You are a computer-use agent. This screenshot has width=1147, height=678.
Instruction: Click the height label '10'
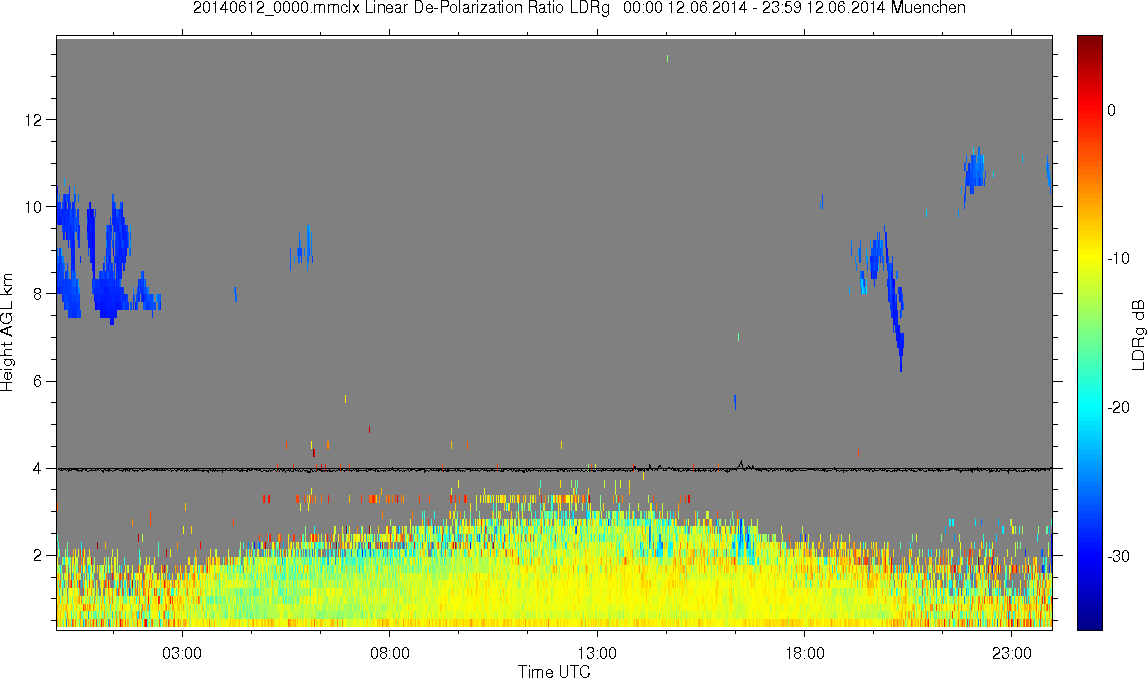coord(34,207)
